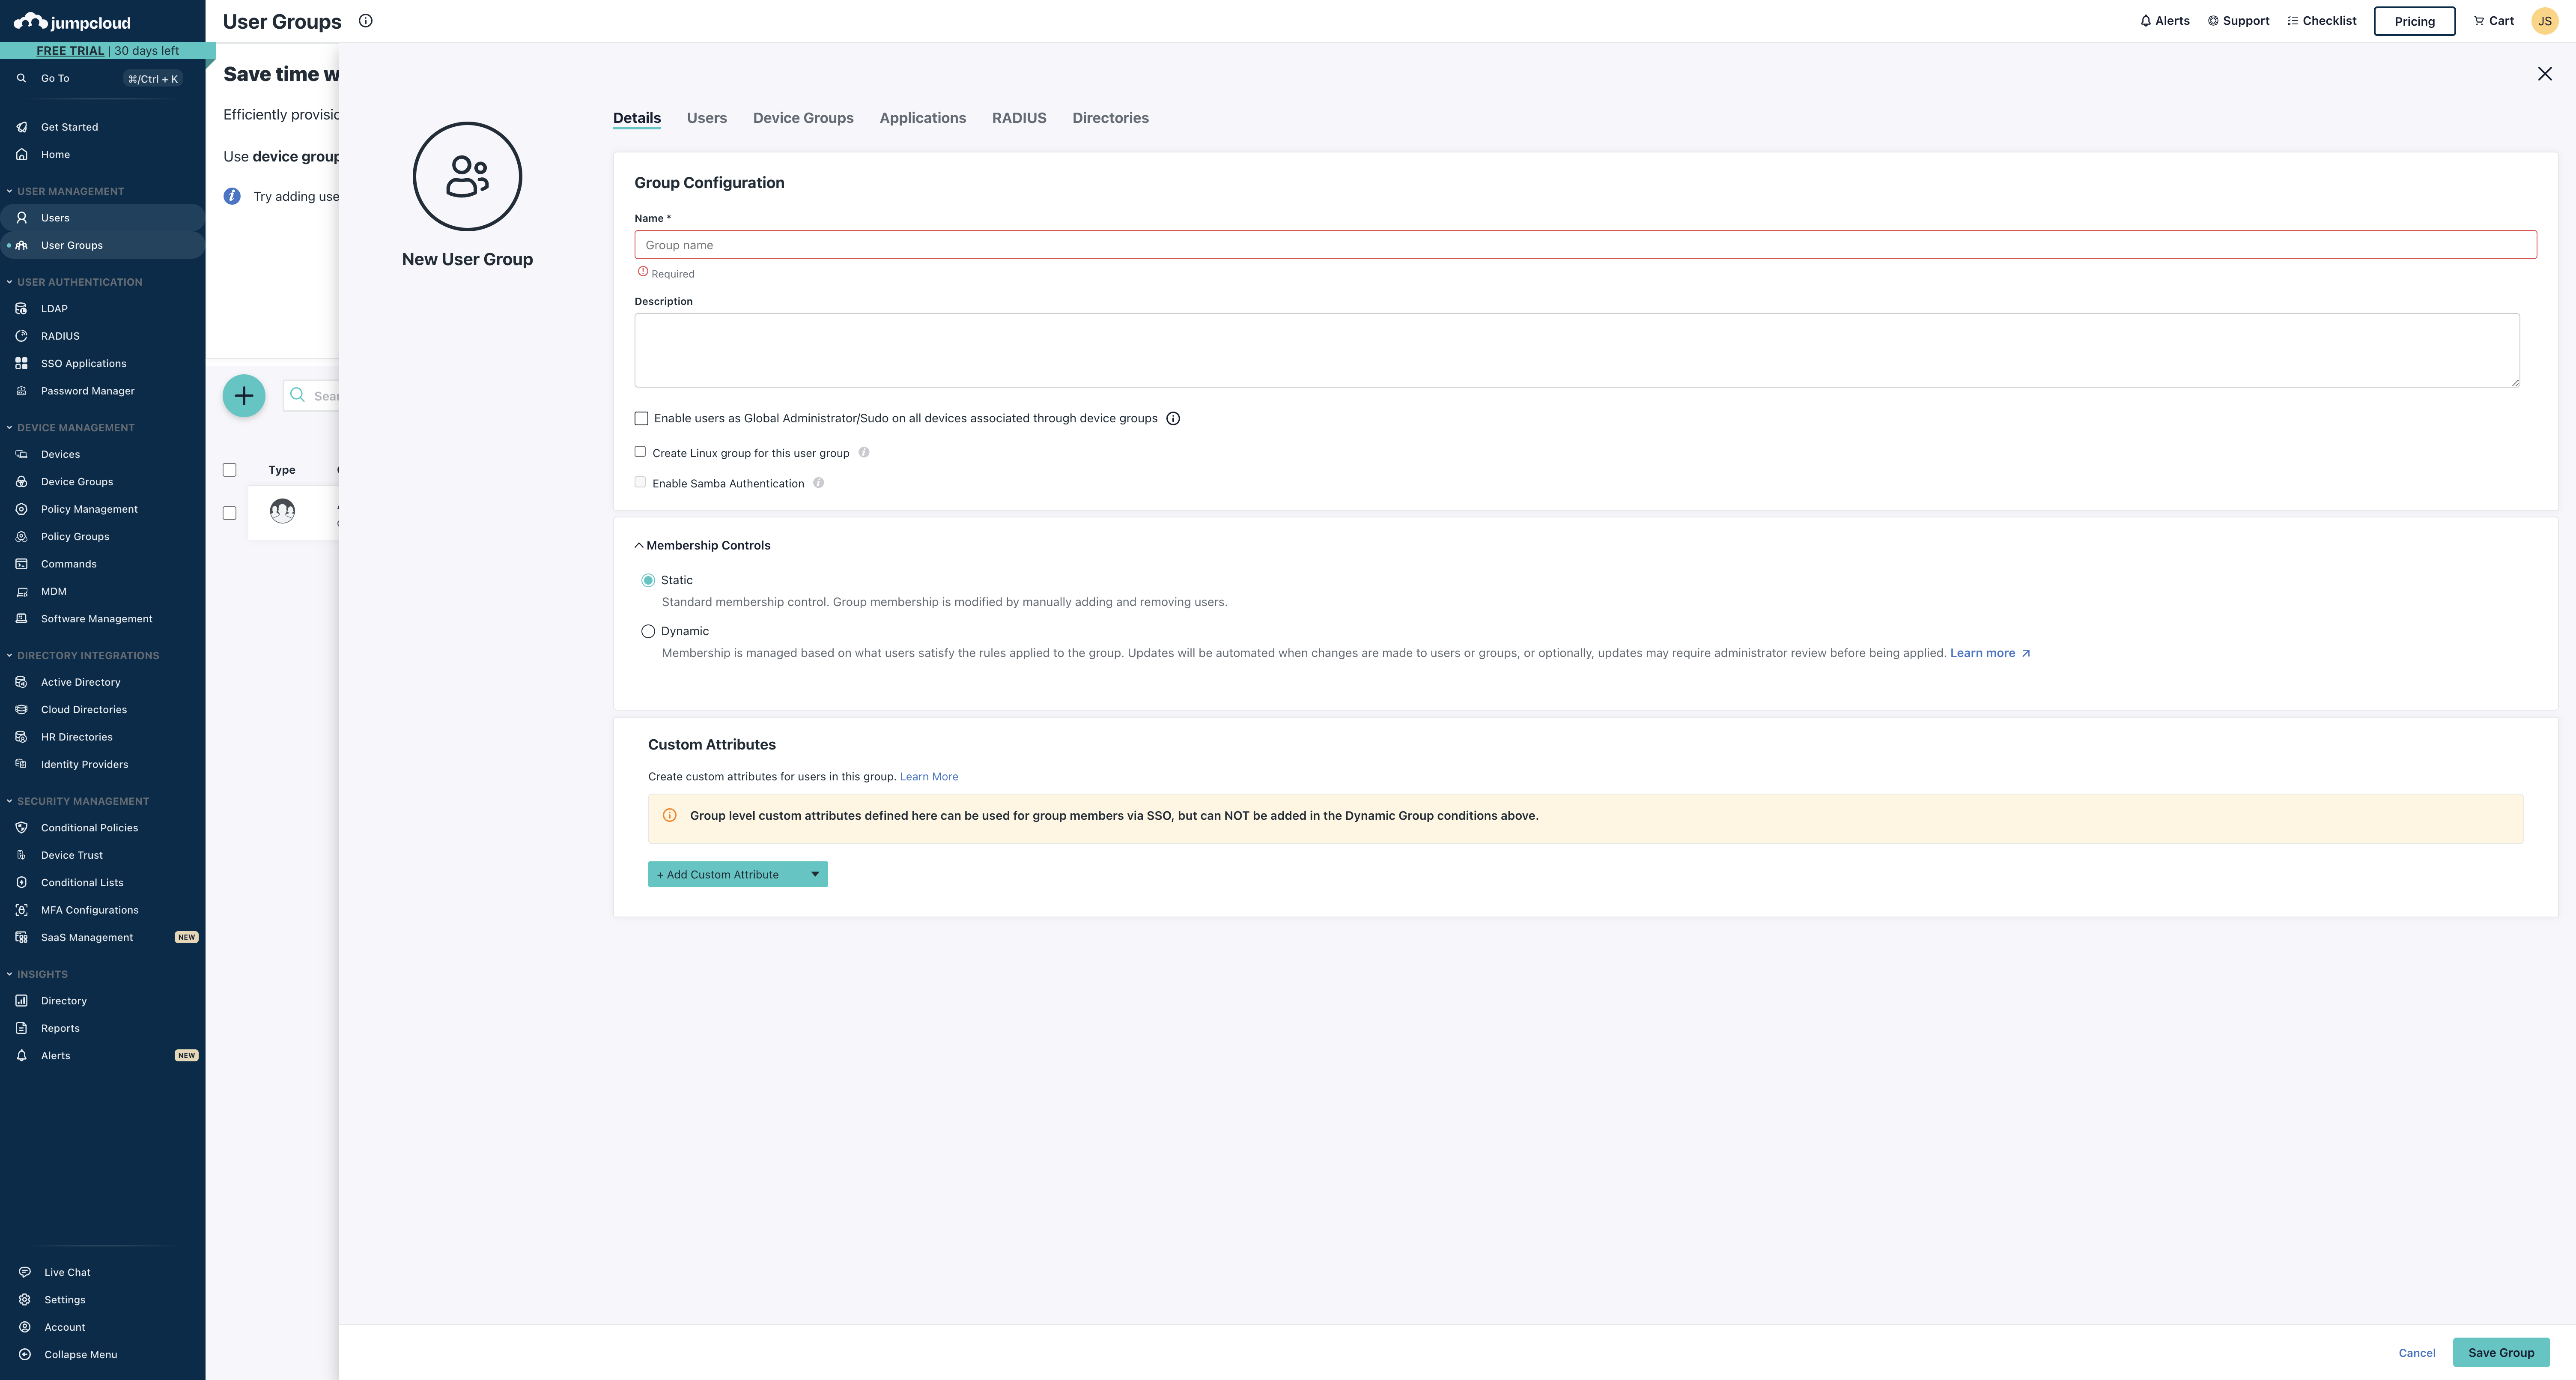Image resolution: width=2576 pixels, height=1380 pixels.
Task: Open Learn More link in Custom Attributes
Action: tap(929, 776)
